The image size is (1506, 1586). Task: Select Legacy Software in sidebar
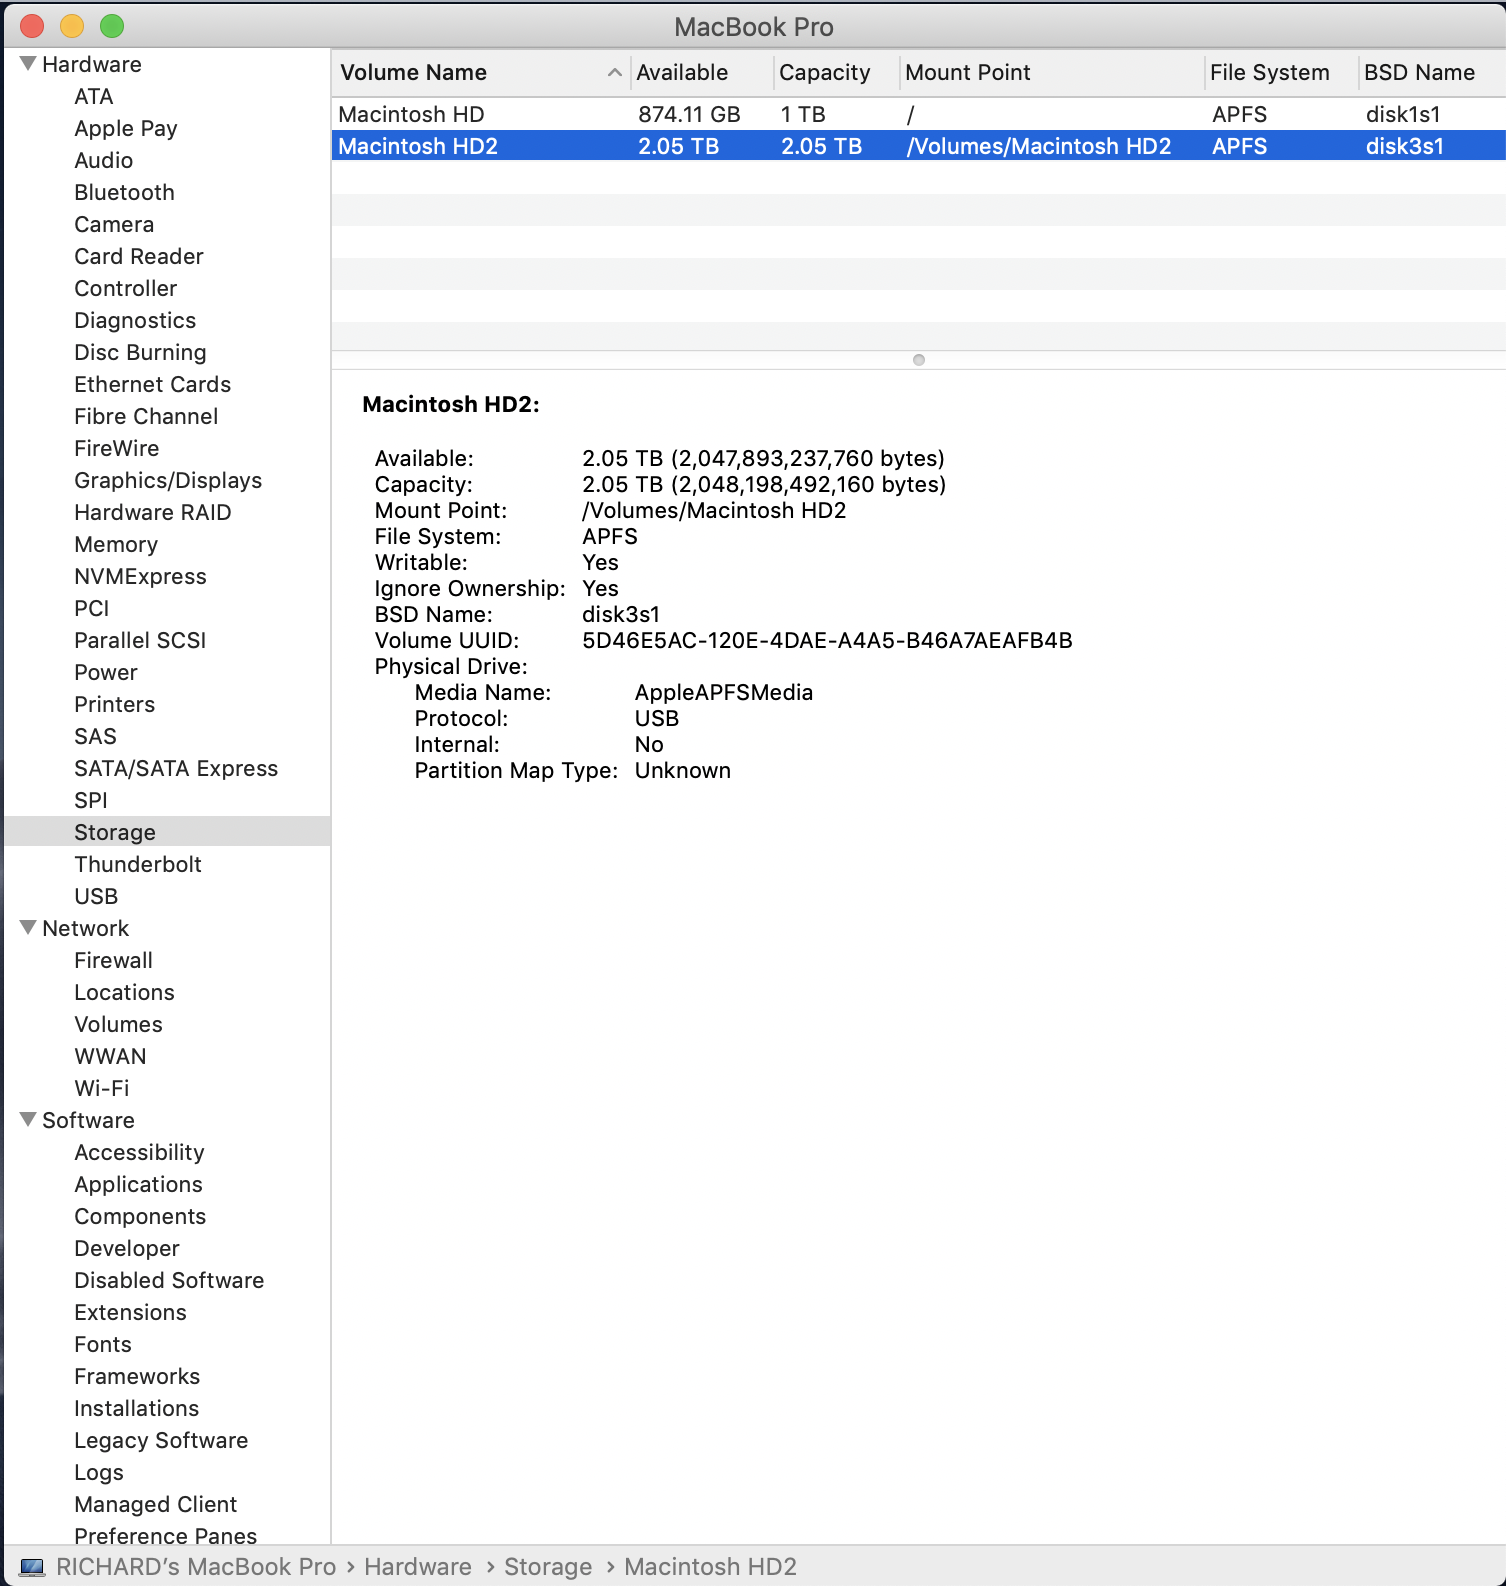coord(161,1440)
